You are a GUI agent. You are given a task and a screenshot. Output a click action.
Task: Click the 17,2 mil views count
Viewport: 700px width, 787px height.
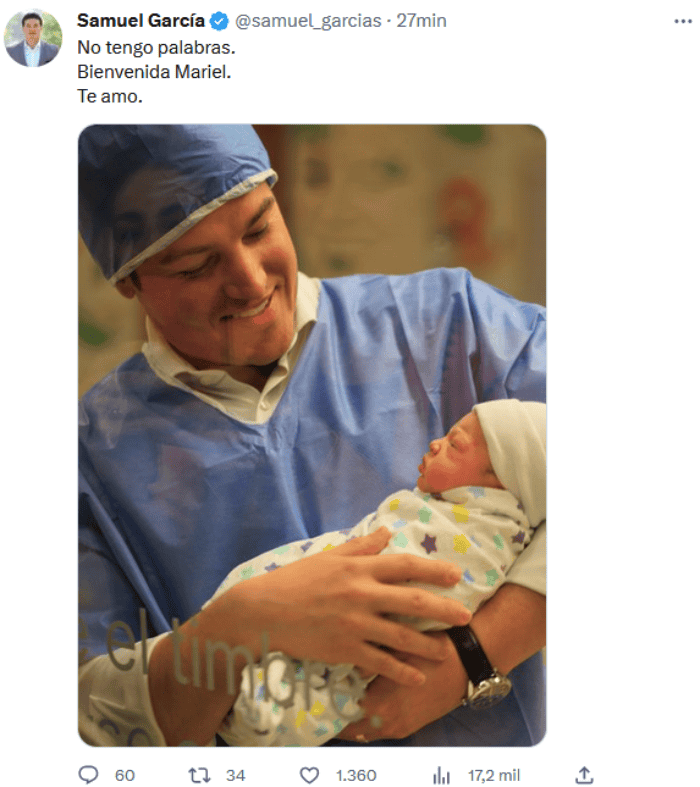(494, 775)
